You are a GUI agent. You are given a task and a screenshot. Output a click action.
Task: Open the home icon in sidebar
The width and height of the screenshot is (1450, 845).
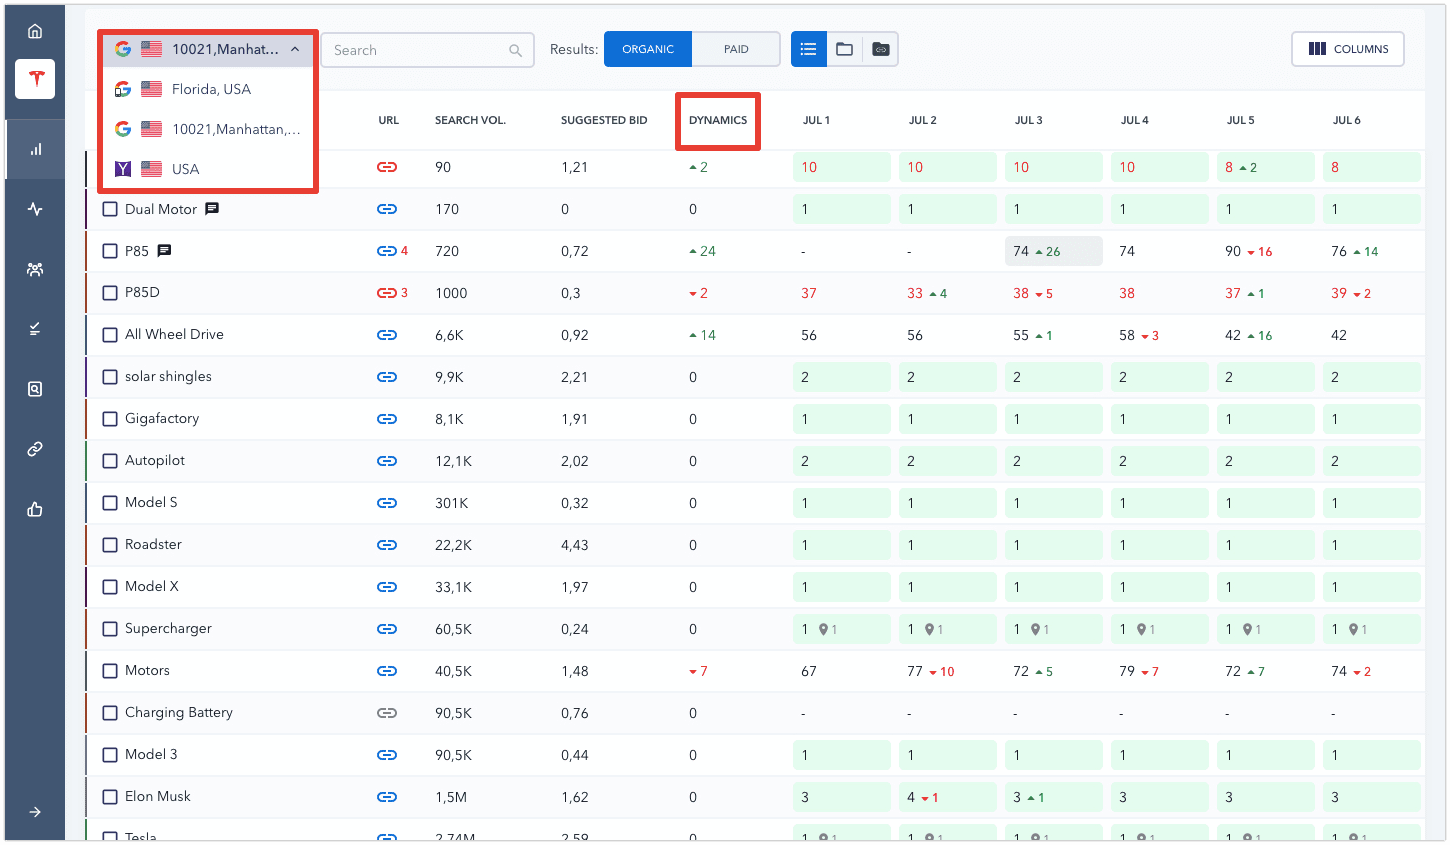(x=35, y=31)
